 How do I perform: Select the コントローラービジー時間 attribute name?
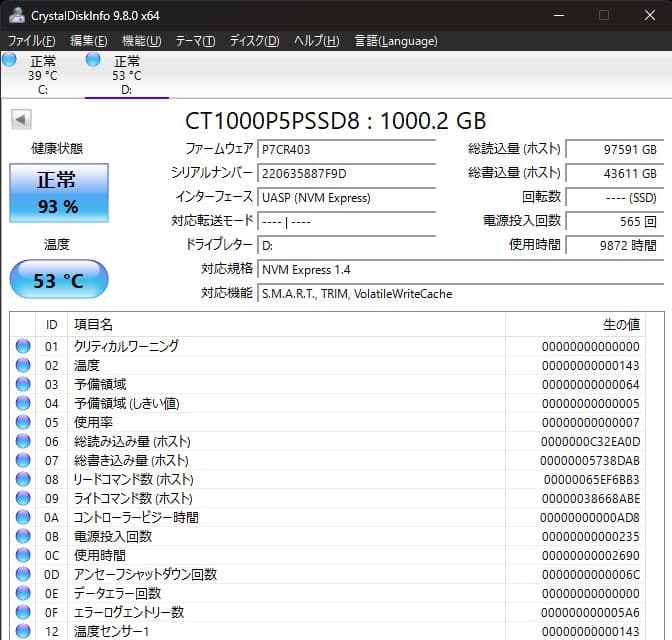click(x=136, y=517)
